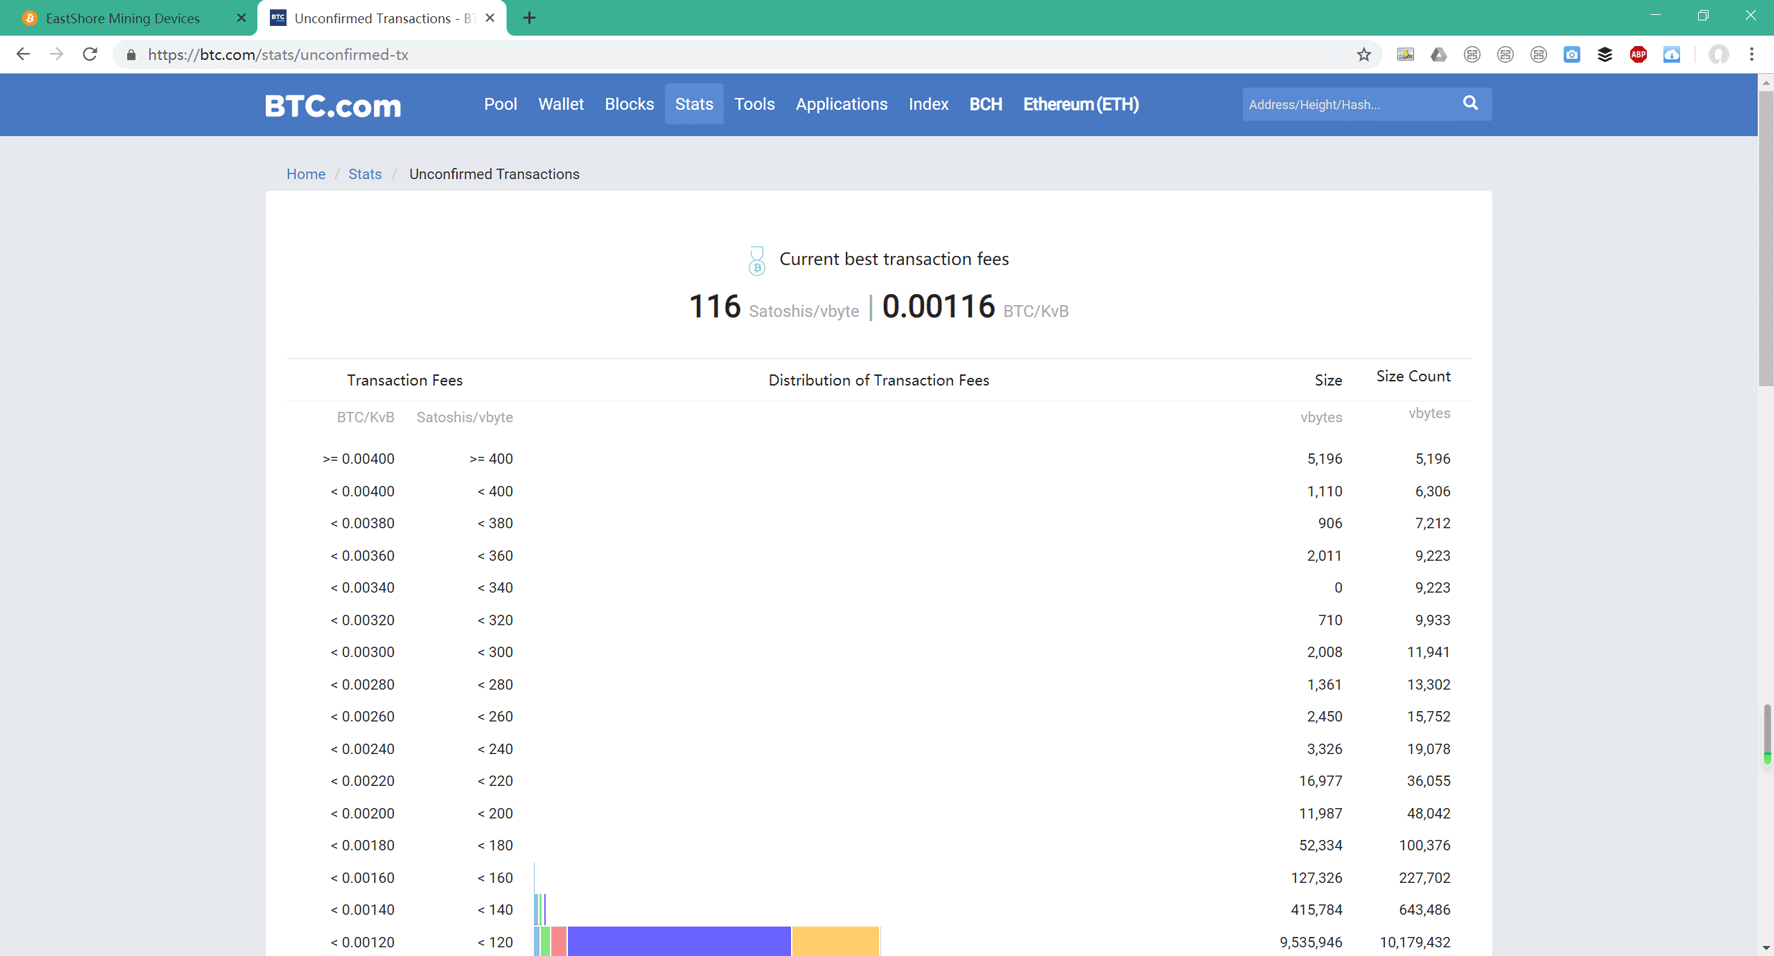The width and height of the screenshot is (1774, 956).
Task: Go to Home breadcrumb link
Action: [x=306, y=174]
